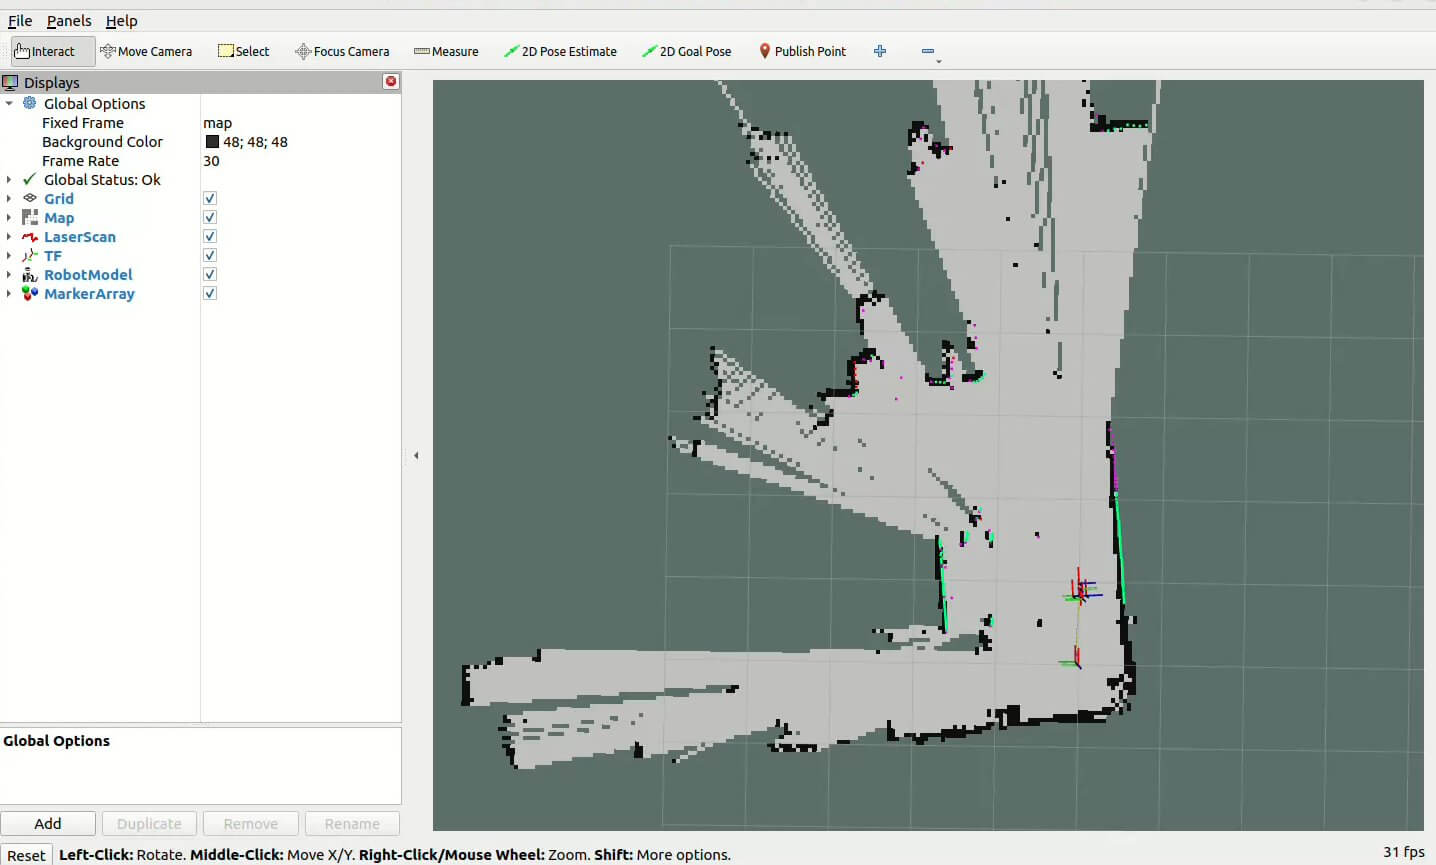
Task: Activate the Publish Point tool
Action: [x=802, y=51]
